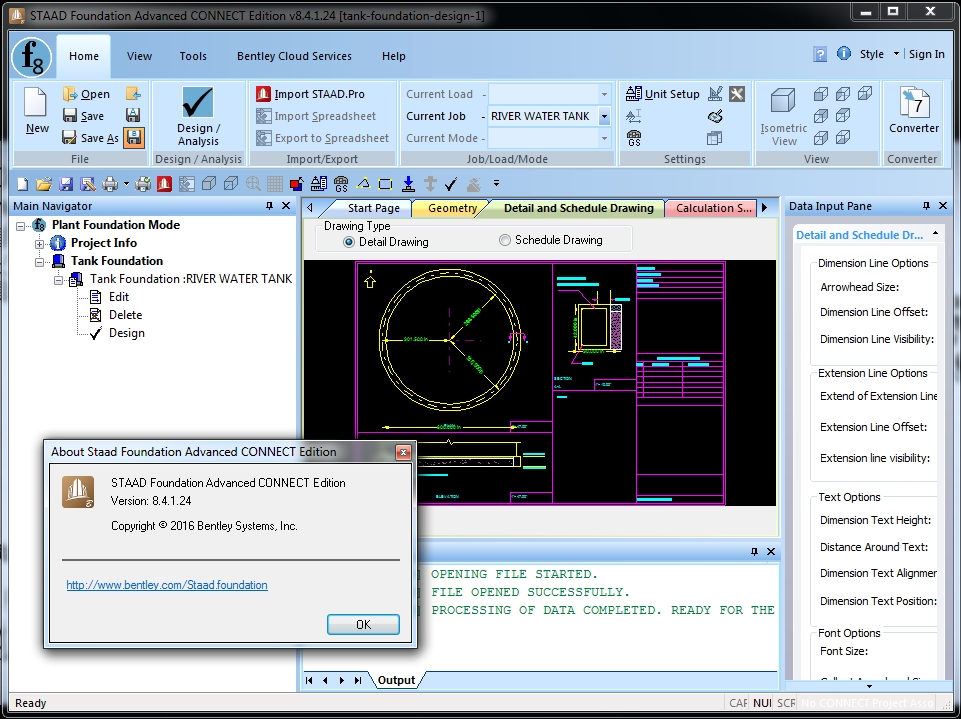Image resolution: width=961 pixels, height=719 pixels.
Task: Click the Save floppy icon in File group
Action: pyautogui.click(x=69, y=116)
